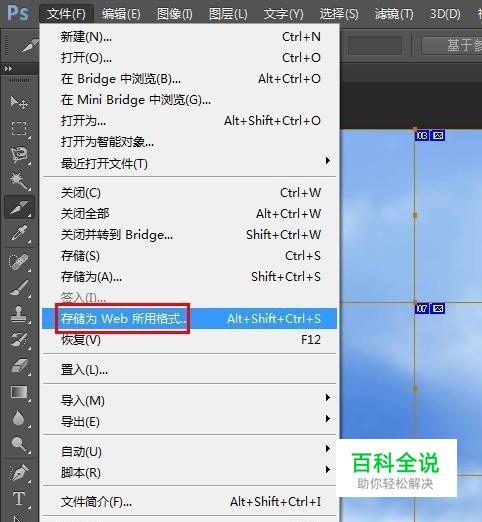Choose 文件简介(F)... menu entry
The image size is (482, 522).
189,501
